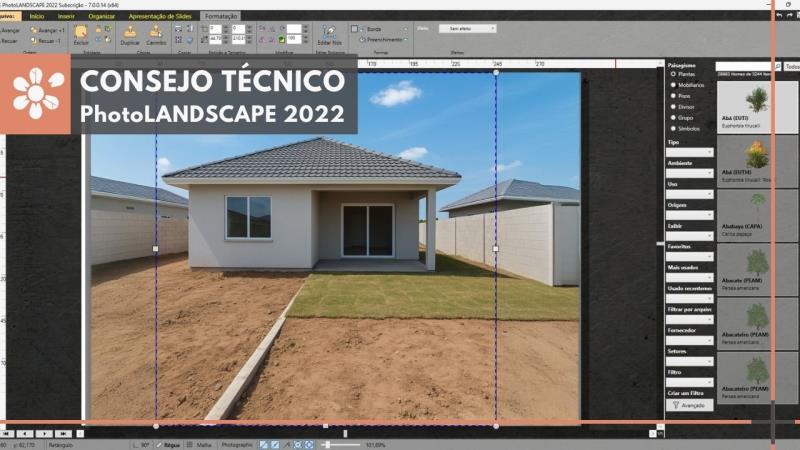800x450 pixels.
Task: Select the Mobiliários radio button
Action: [x=673, y=85]
